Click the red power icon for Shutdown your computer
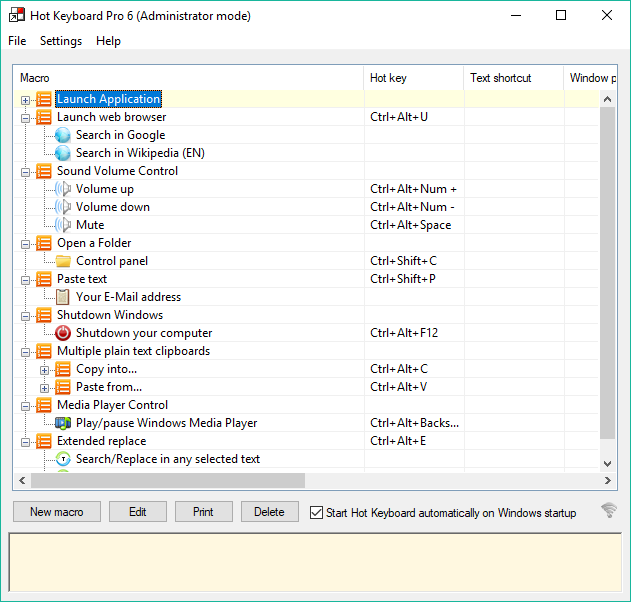Image resolution: width=631 pixels, height=602 pixels. pyautogui.click(x=63, y=333)
